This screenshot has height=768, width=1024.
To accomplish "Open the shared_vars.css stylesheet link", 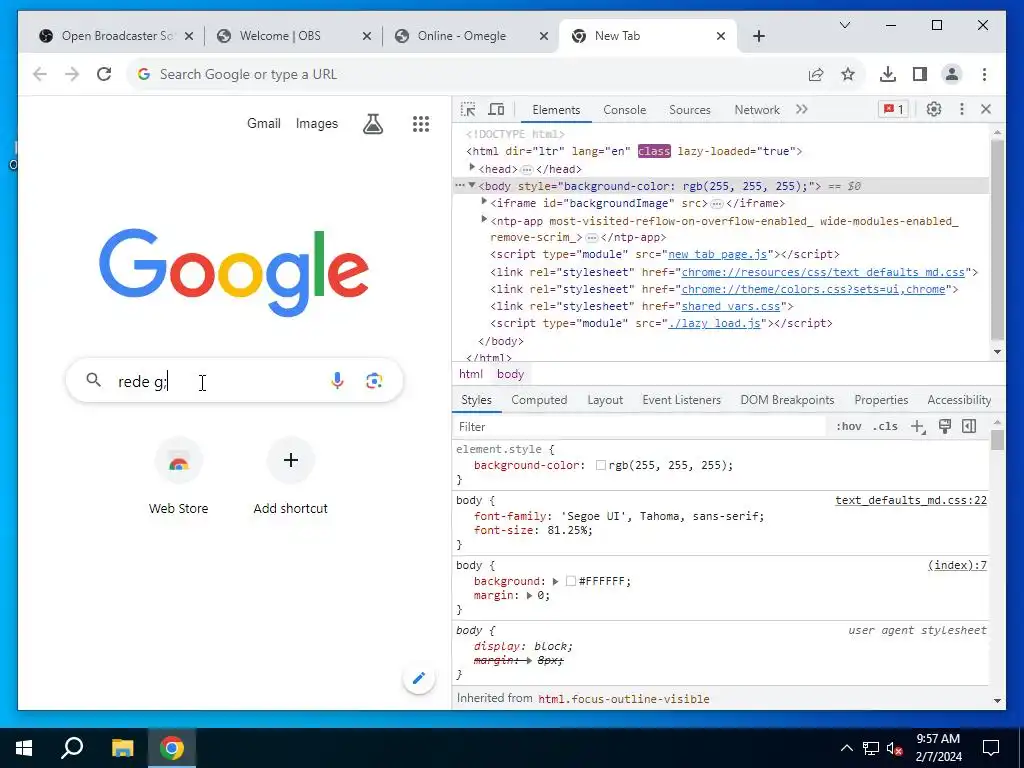I will pos(731,306).
